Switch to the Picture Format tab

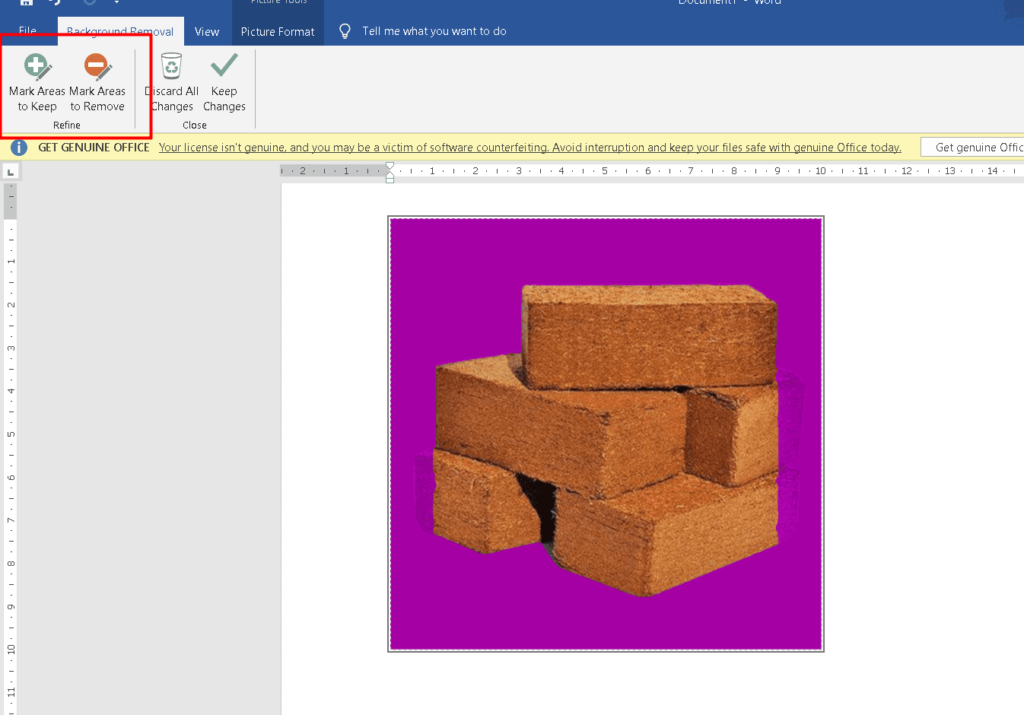[278, 31]
